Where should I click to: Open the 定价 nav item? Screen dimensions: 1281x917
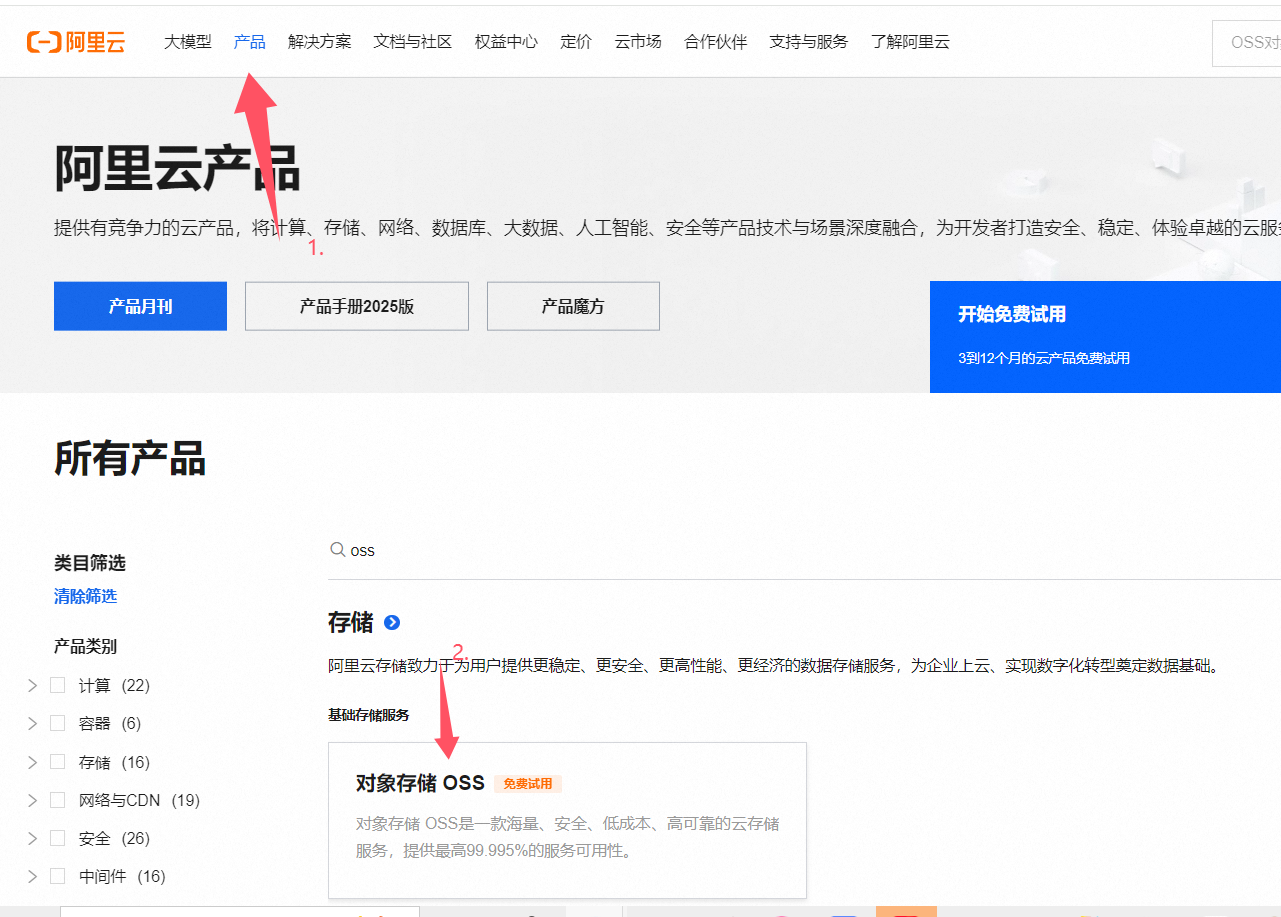576,42
